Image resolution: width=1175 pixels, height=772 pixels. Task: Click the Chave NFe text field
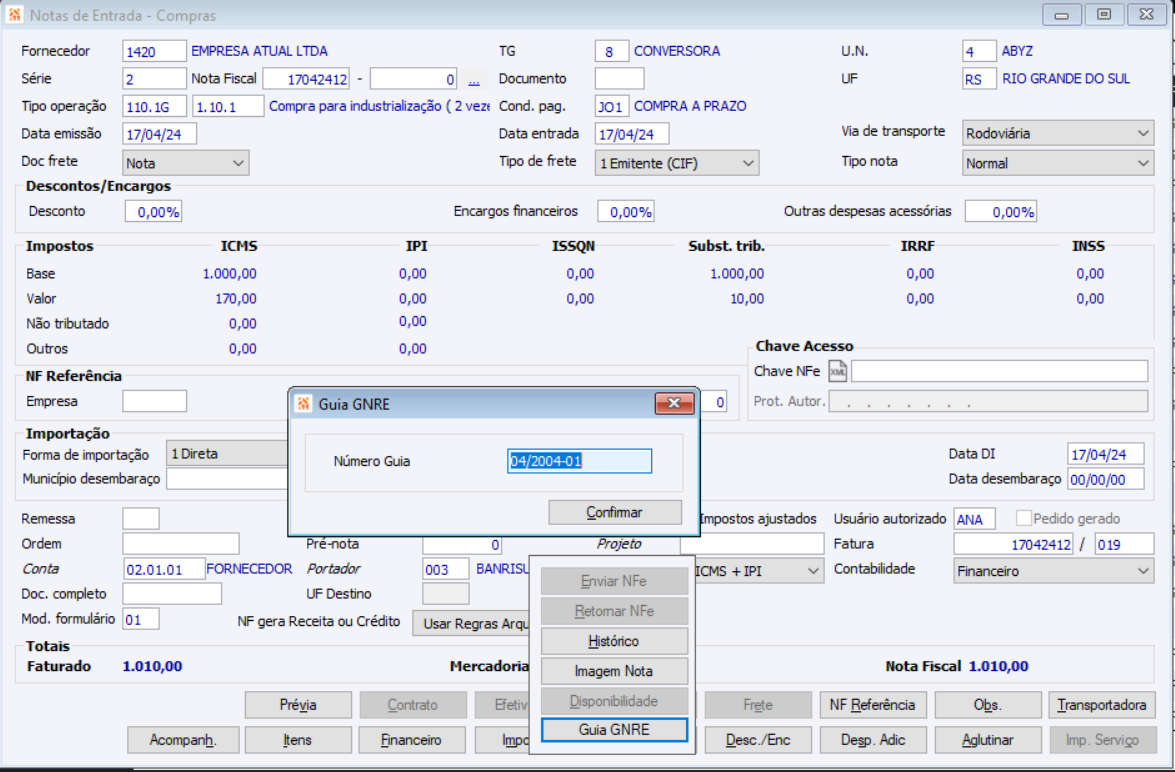[1000, 371]
